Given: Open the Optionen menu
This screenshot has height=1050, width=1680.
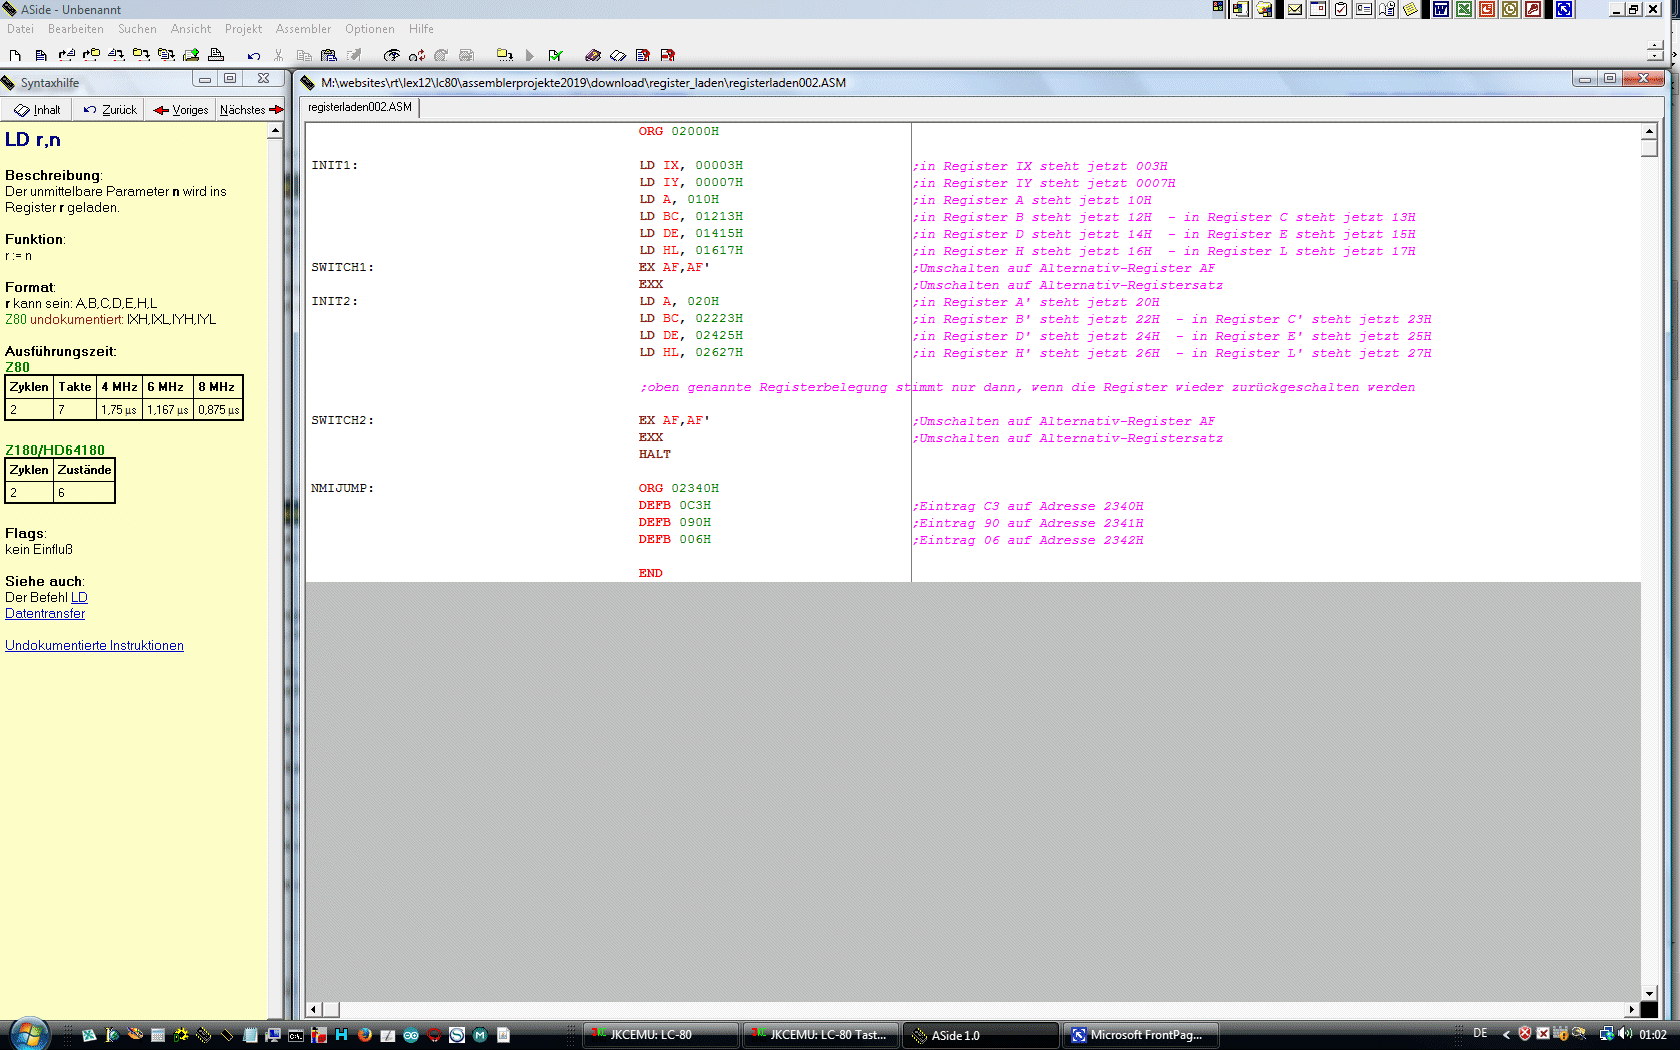Looking at the screenshot, I should tap(370, 29).
